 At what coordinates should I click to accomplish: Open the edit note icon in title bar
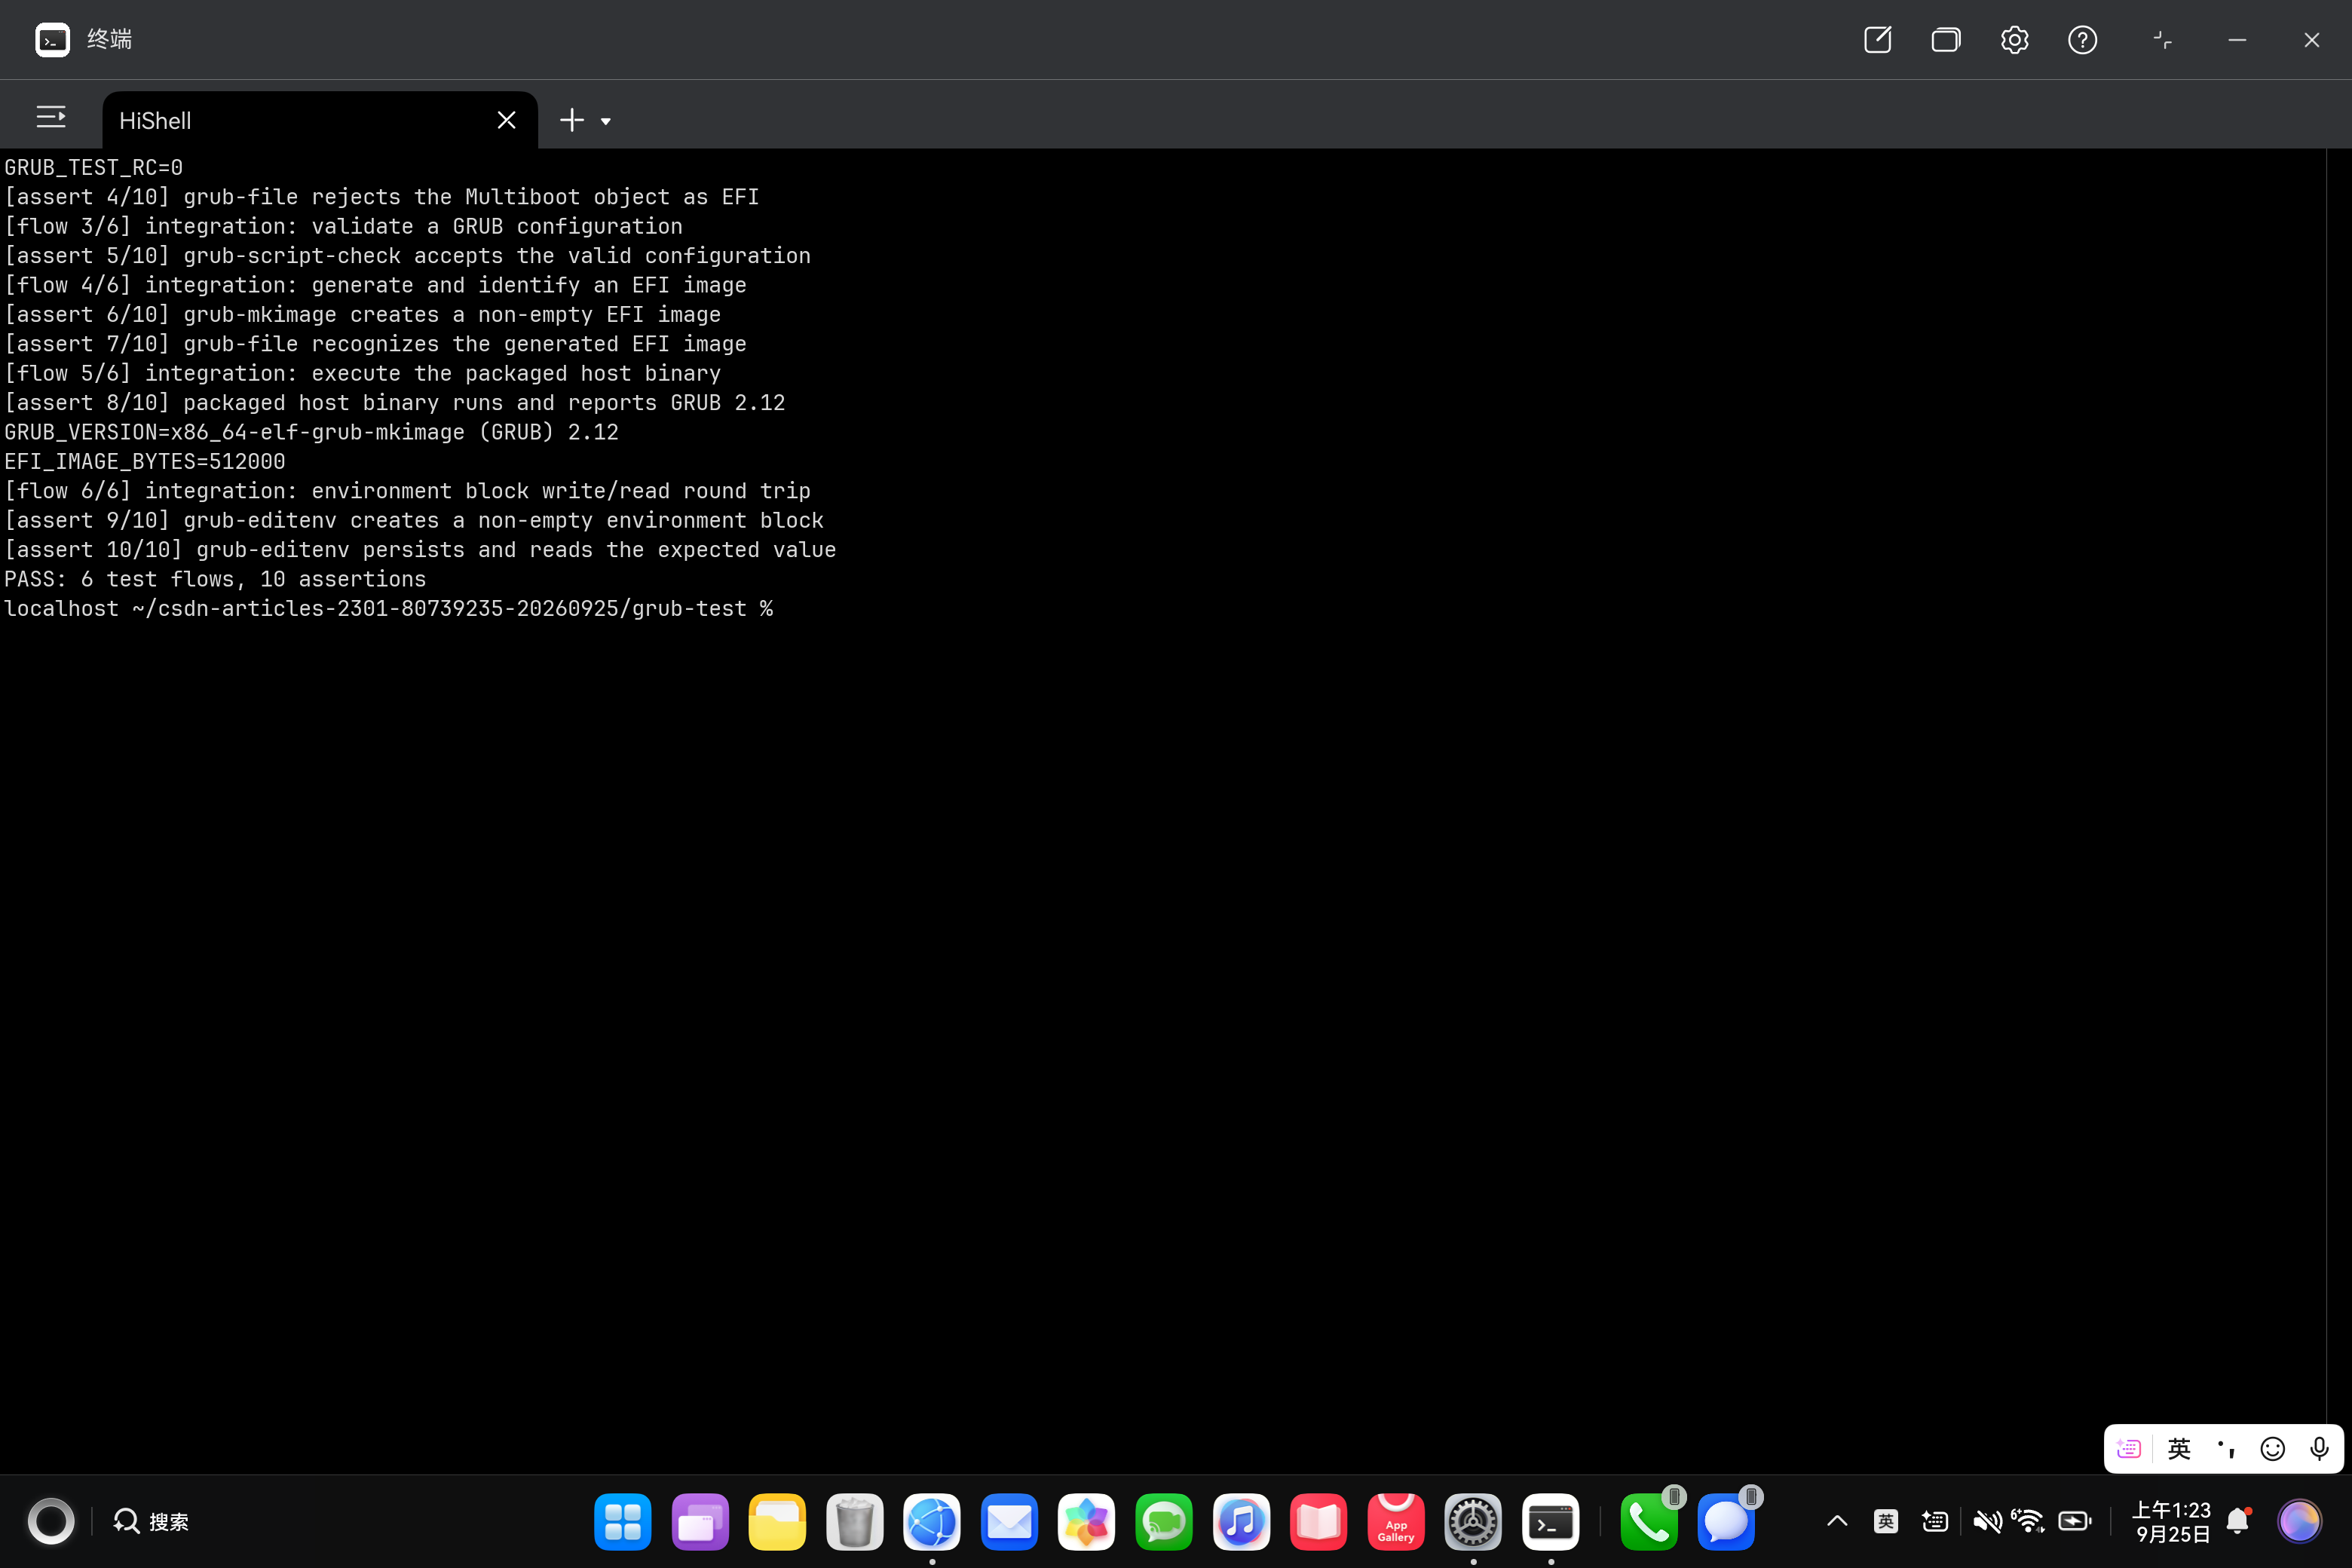[x=1878, y=40]
